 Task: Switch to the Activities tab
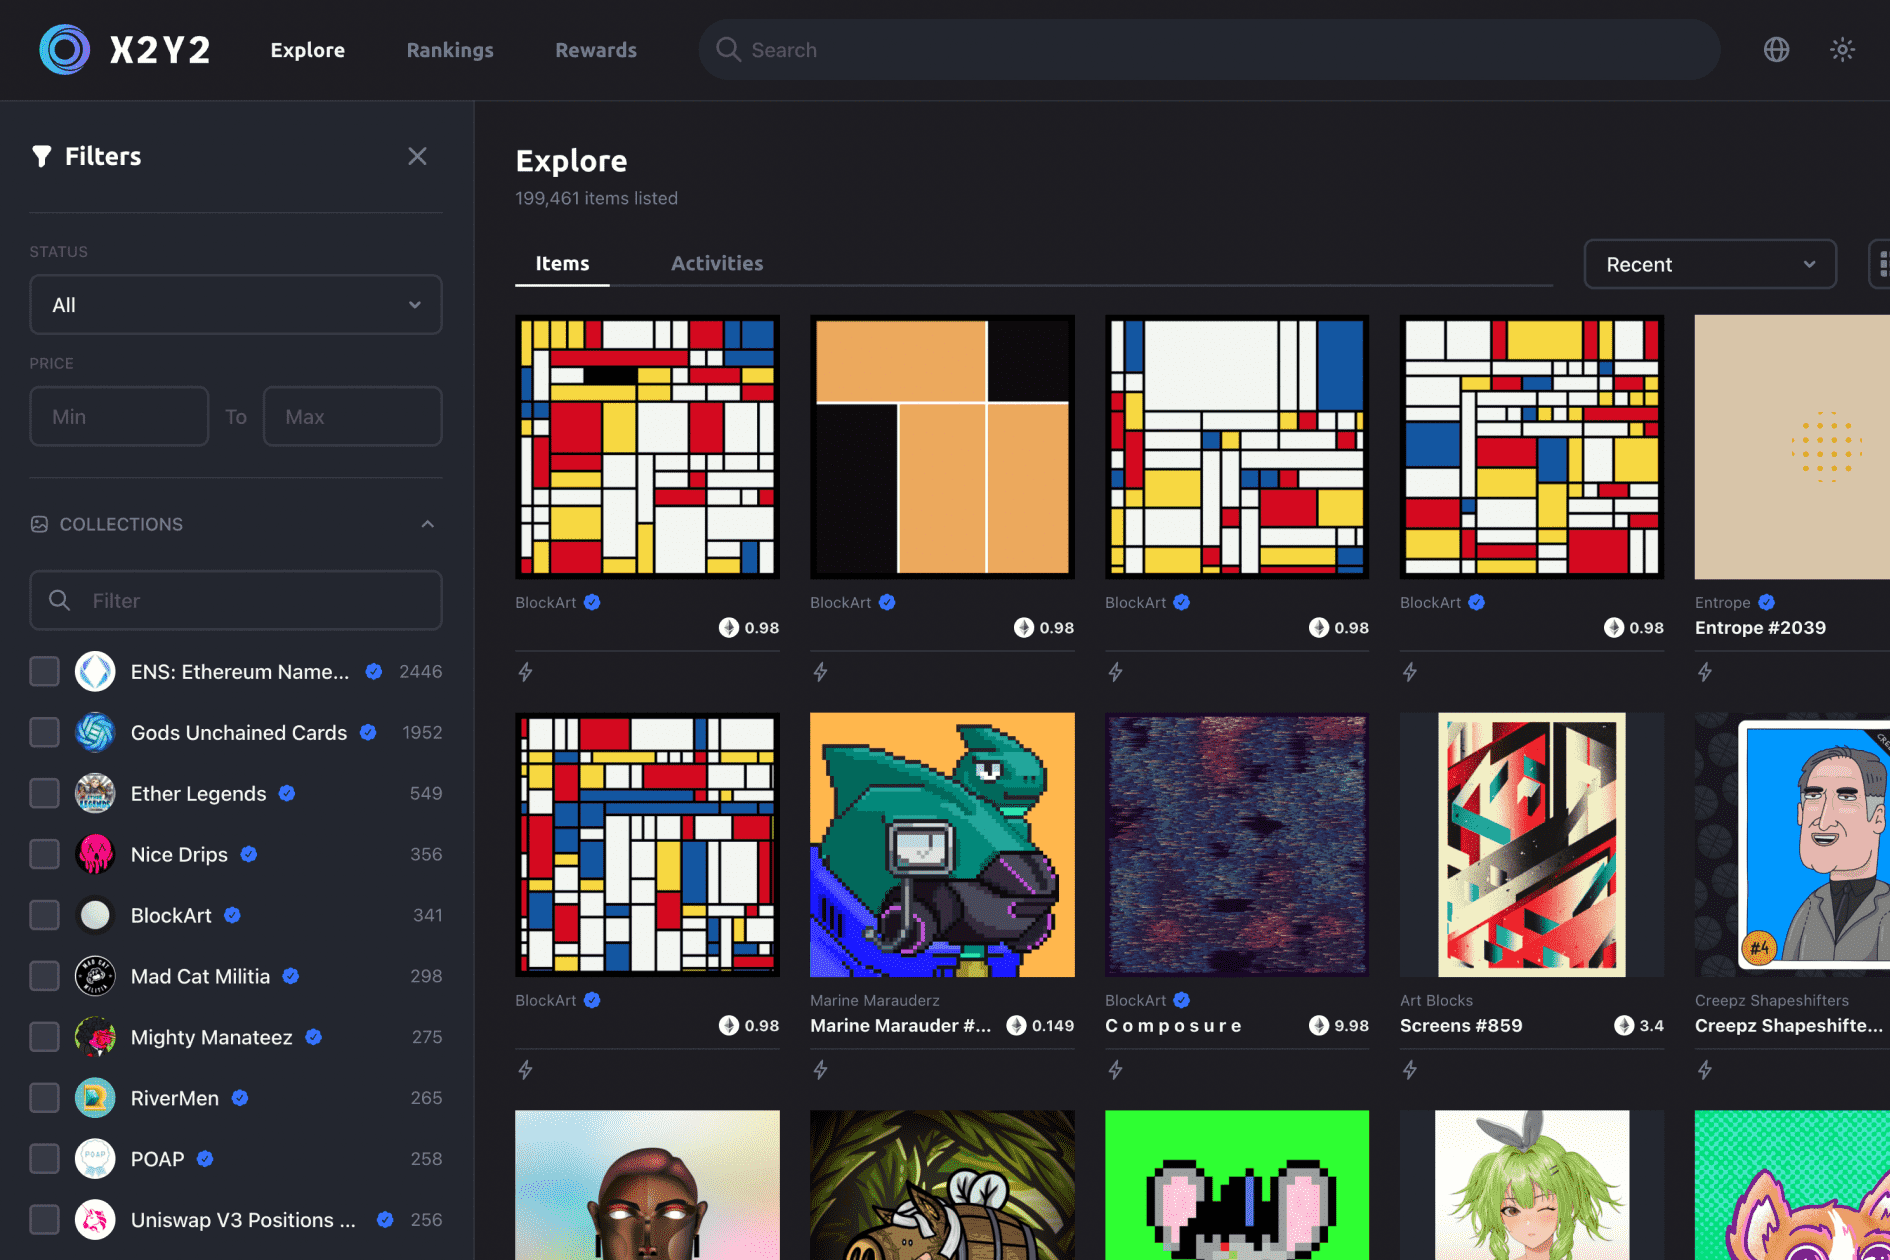pos(717,263)
